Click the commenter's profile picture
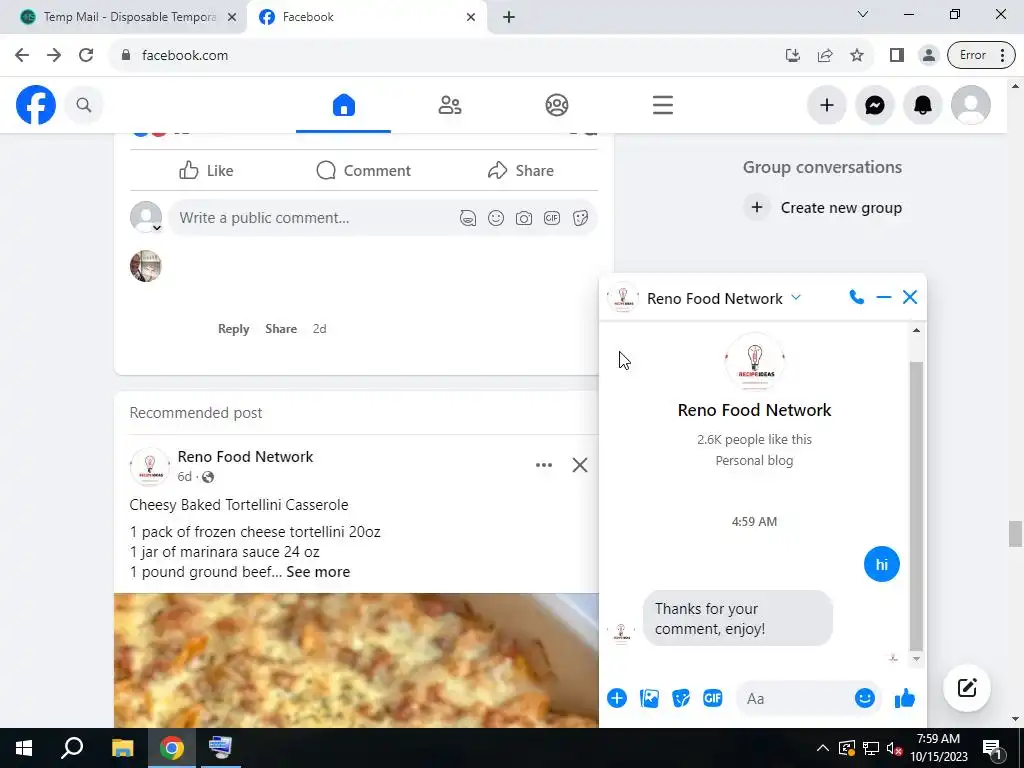Image resolution: width=1024 pixels, height=768 pixels. (146, 266)
